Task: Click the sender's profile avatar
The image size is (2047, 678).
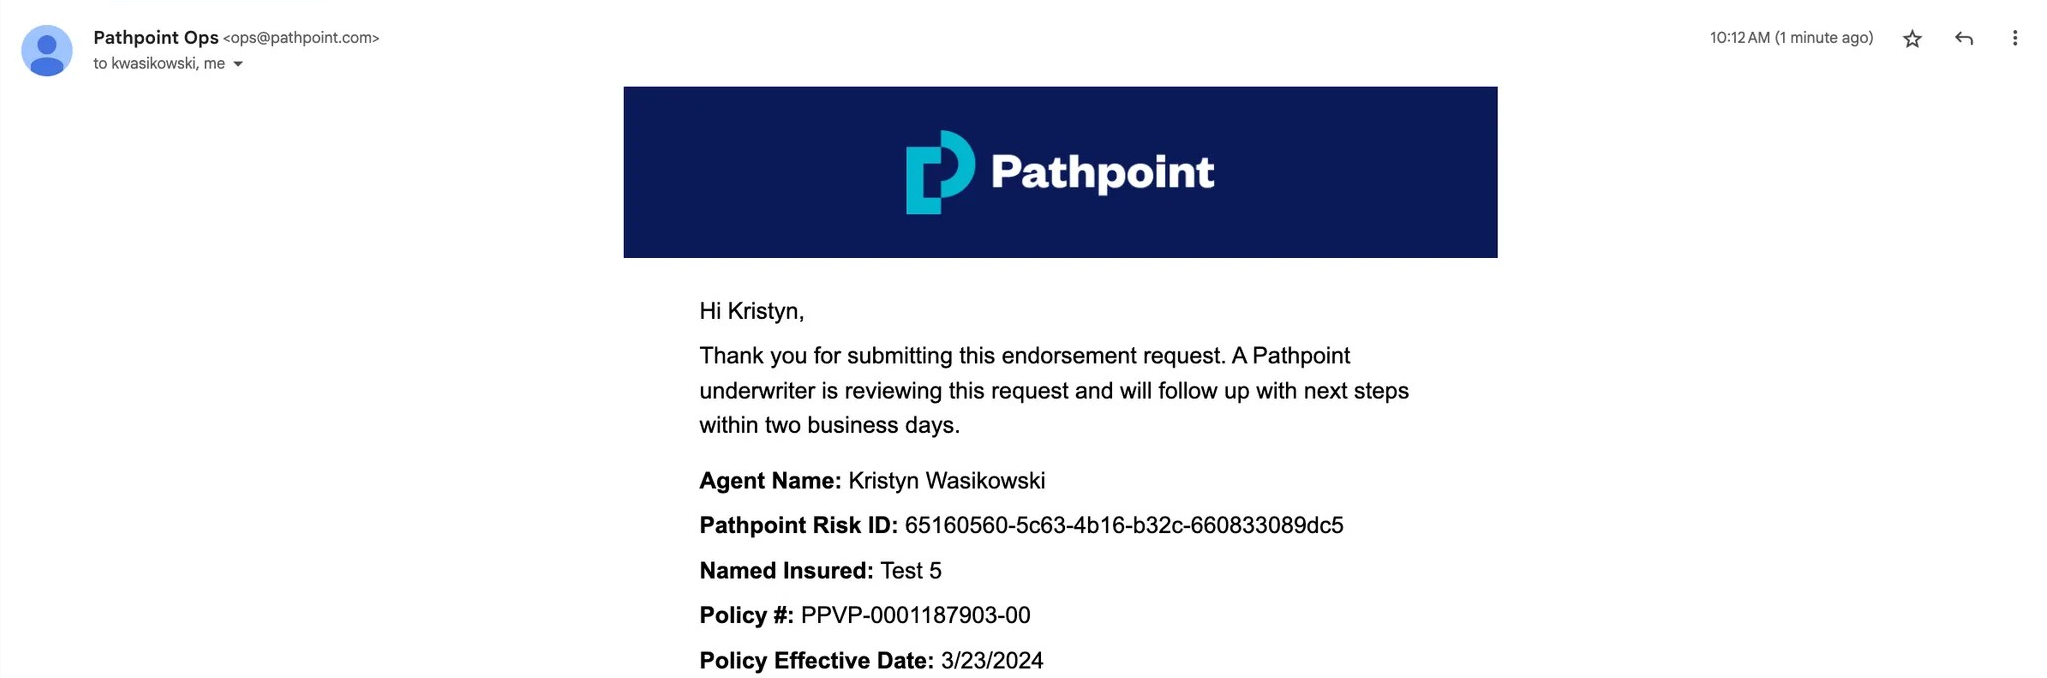Action: (47, 51)
